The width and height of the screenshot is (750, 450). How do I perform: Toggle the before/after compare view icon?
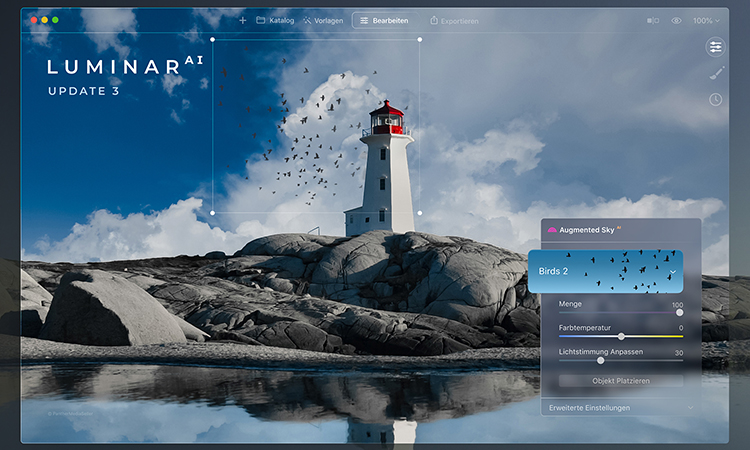click(x=653, y=20)
